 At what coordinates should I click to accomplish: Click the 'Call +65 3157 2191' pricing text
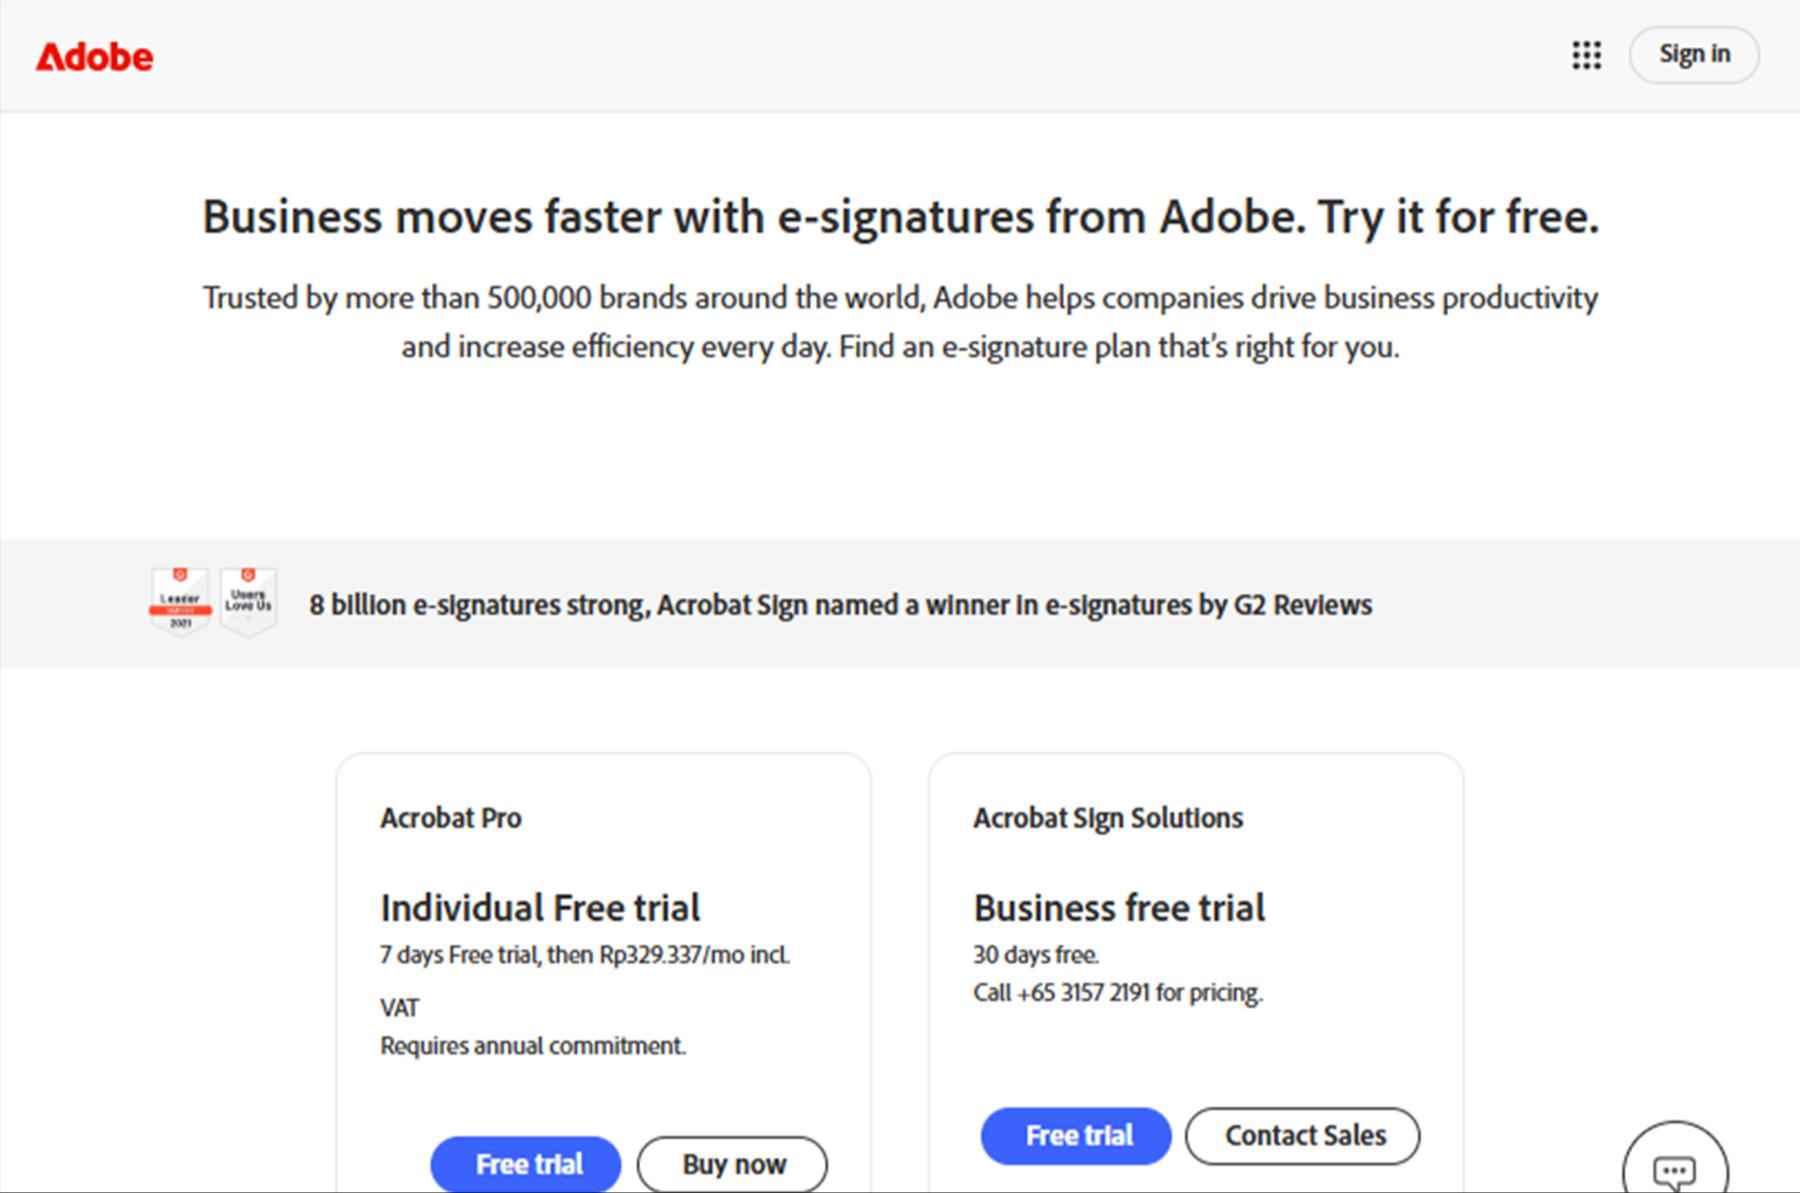(x=1117, y=993)
